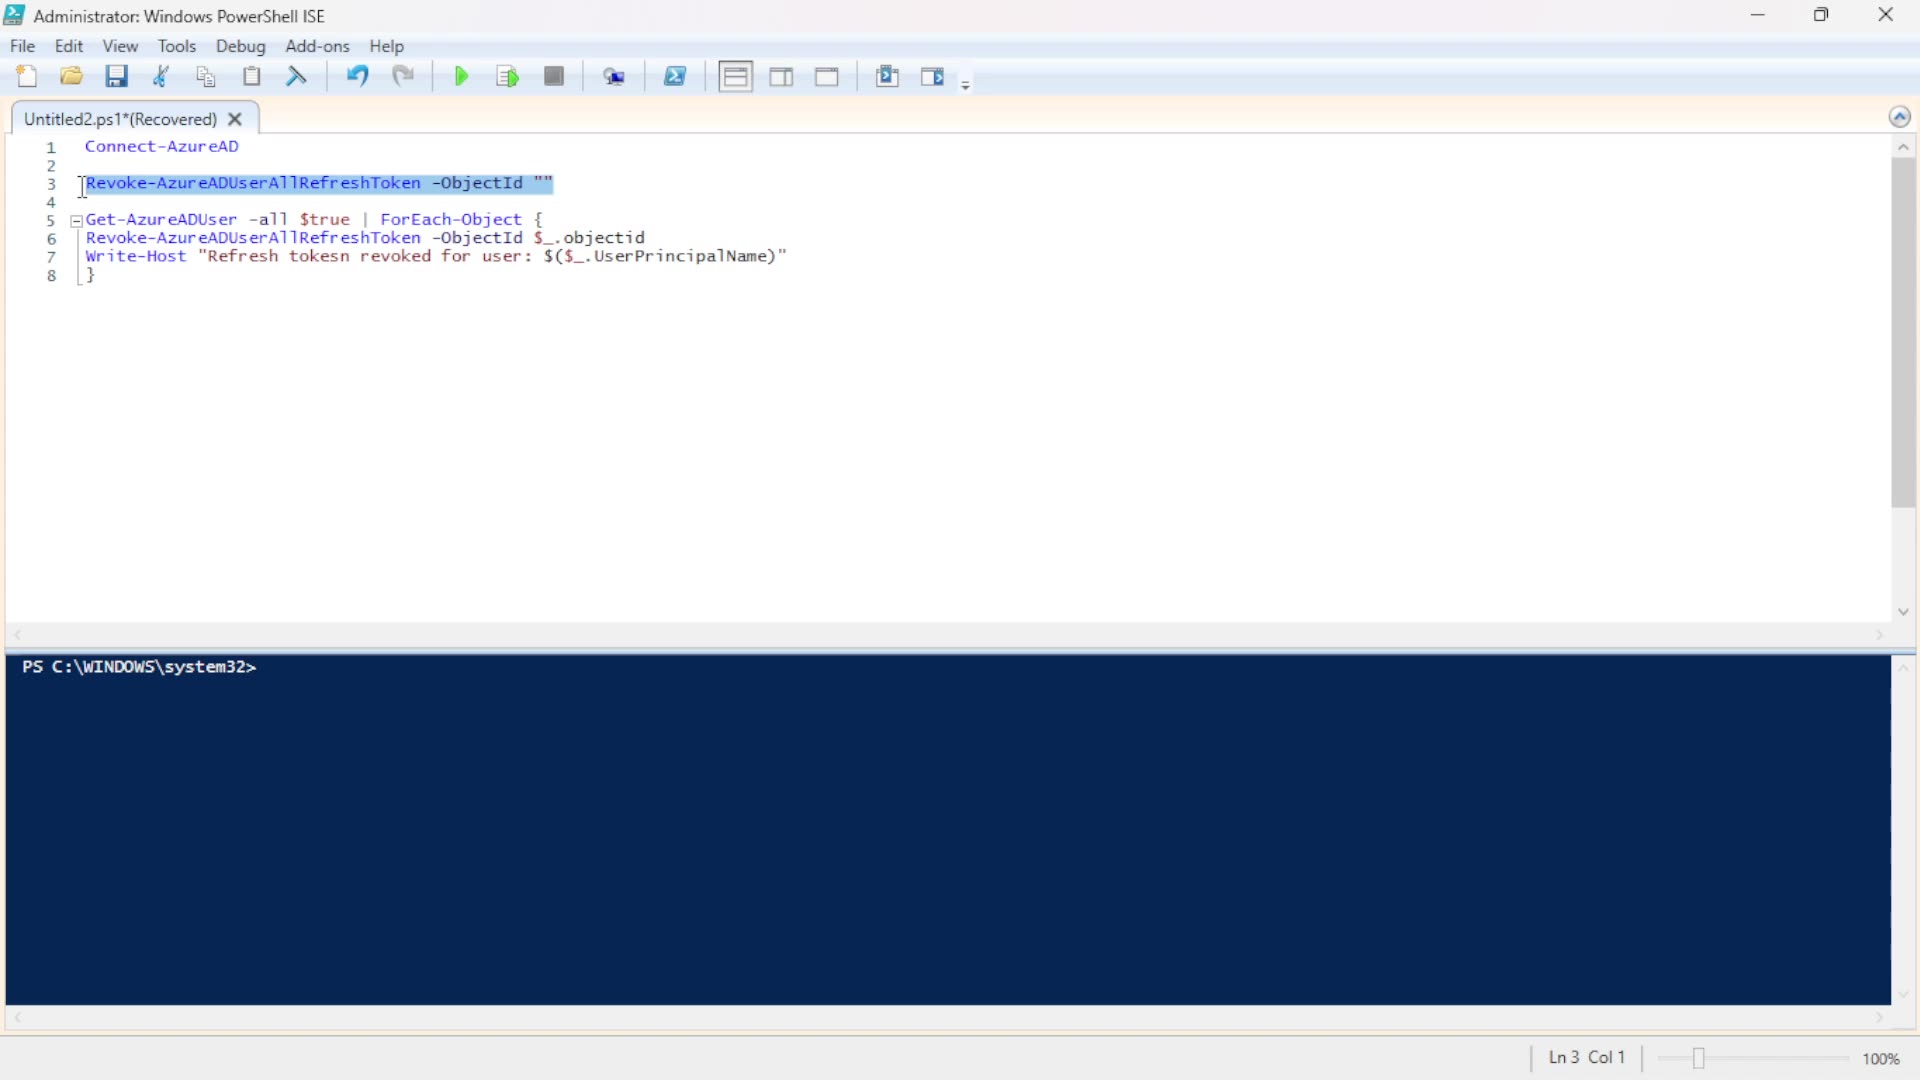This screenshot has width=1920, height=1080.
Task: Adjust the zoom slider at bottom right
Action: coord(1698,1058)
